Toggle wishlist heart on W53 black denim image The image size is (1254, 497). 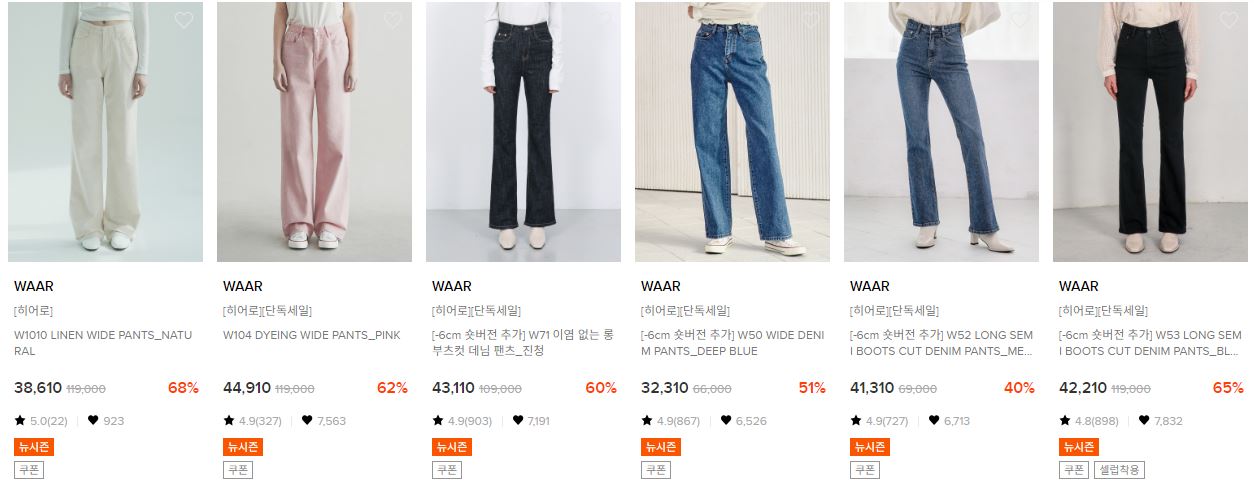click(1229, 20)
